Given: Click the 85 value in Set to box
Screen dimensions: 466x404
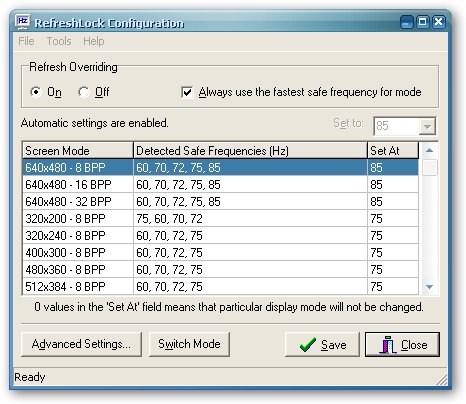Looking at the screenshot, I should (x=382, y=126).
